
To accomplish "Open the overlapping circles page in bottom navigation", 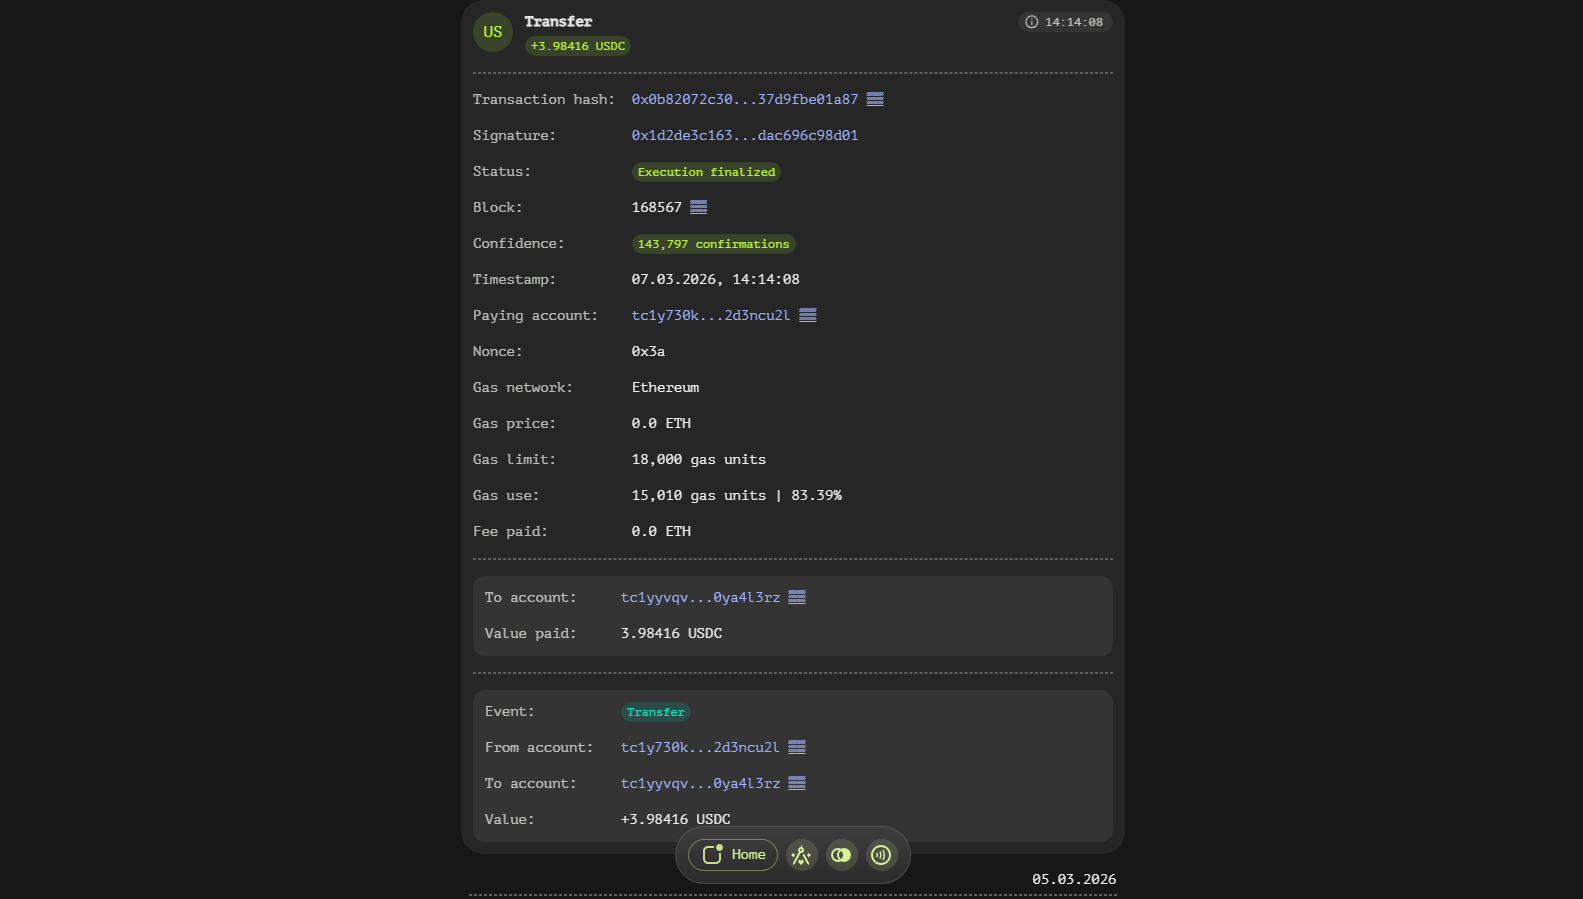I will [x=841, y=855].
